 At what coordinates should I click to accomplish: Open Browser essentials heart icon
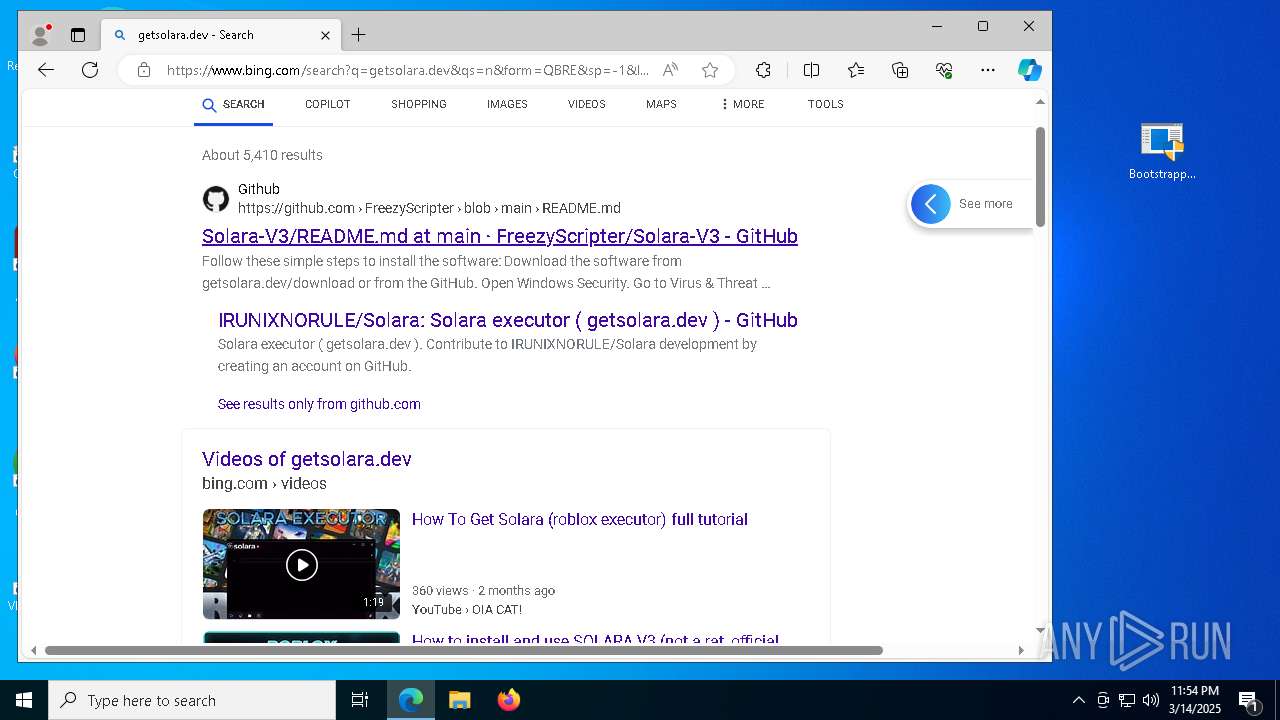click(944, 70)
